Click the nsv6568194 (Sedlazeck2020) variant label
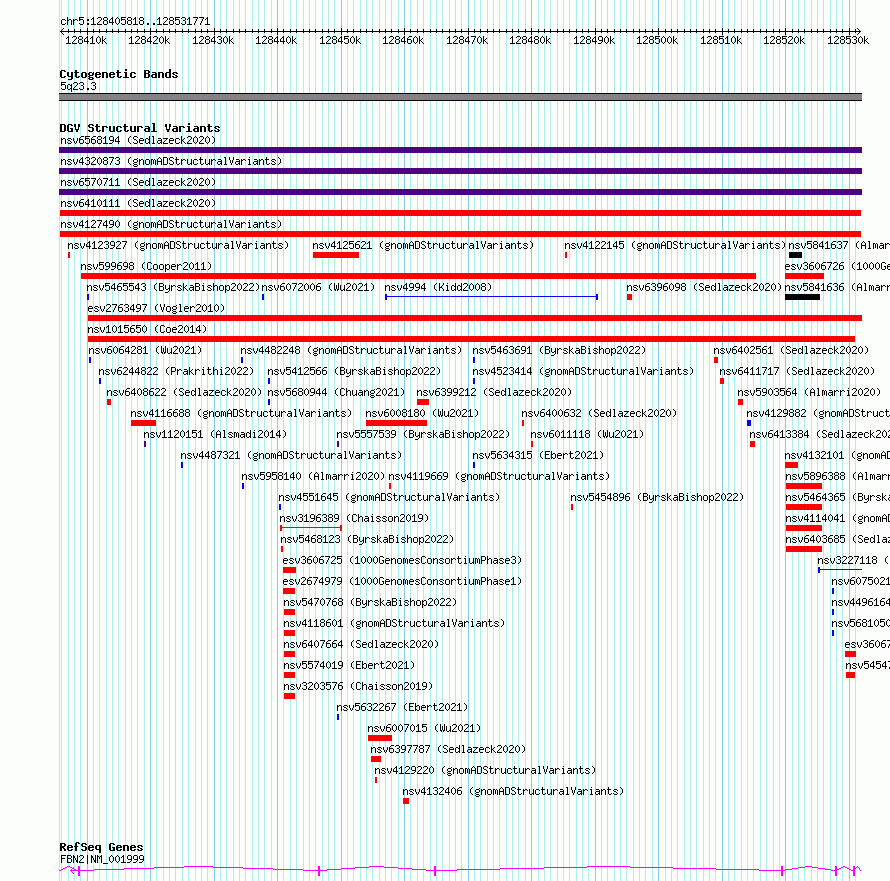890x881 pixels. 138,140
